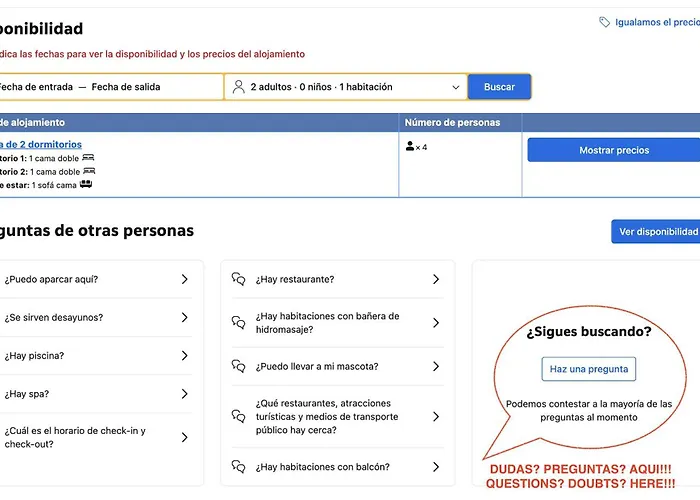Click the price tag icon
700x500 pixels.
(604, 22)
